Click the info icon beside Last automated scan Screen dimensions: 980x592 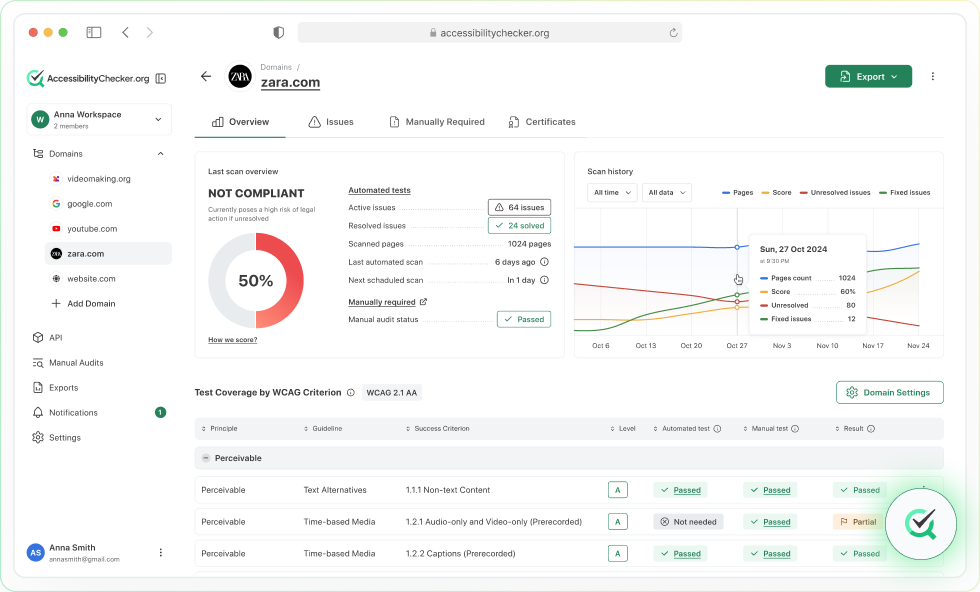tap(544, 262)
